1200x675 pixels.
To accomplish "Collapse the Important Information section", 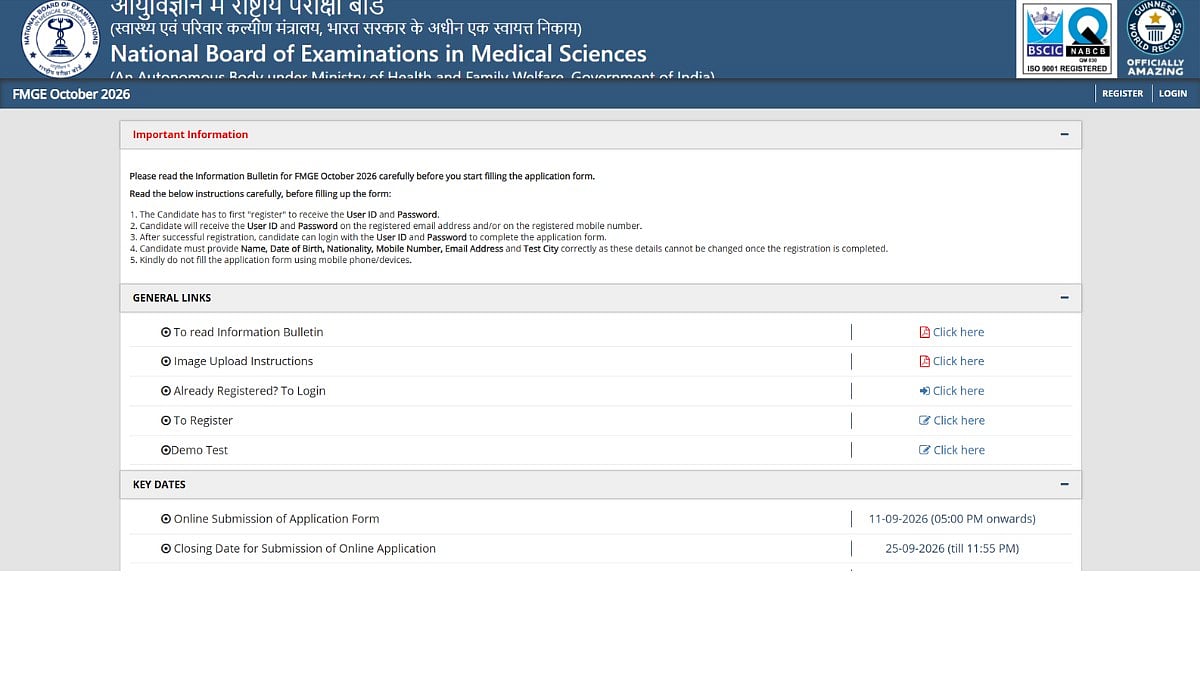I will (1064, 135).
